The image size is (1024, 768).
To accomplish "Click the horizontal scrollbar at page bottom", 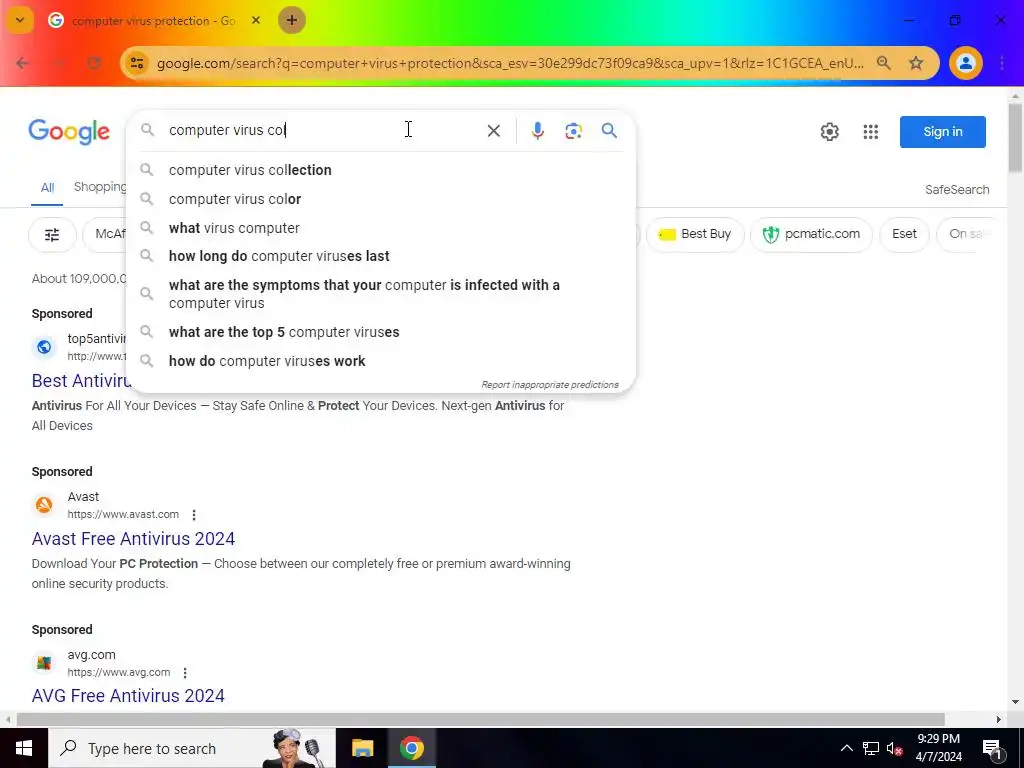I will [x=481, y=719].
